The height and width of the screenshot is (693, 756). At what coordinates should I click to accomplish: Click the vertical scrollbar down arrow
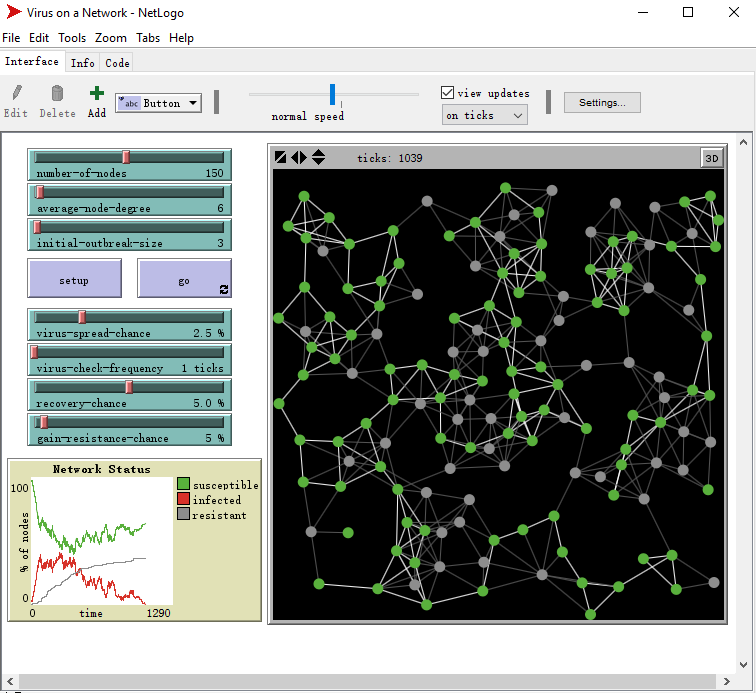click(743, 665)
